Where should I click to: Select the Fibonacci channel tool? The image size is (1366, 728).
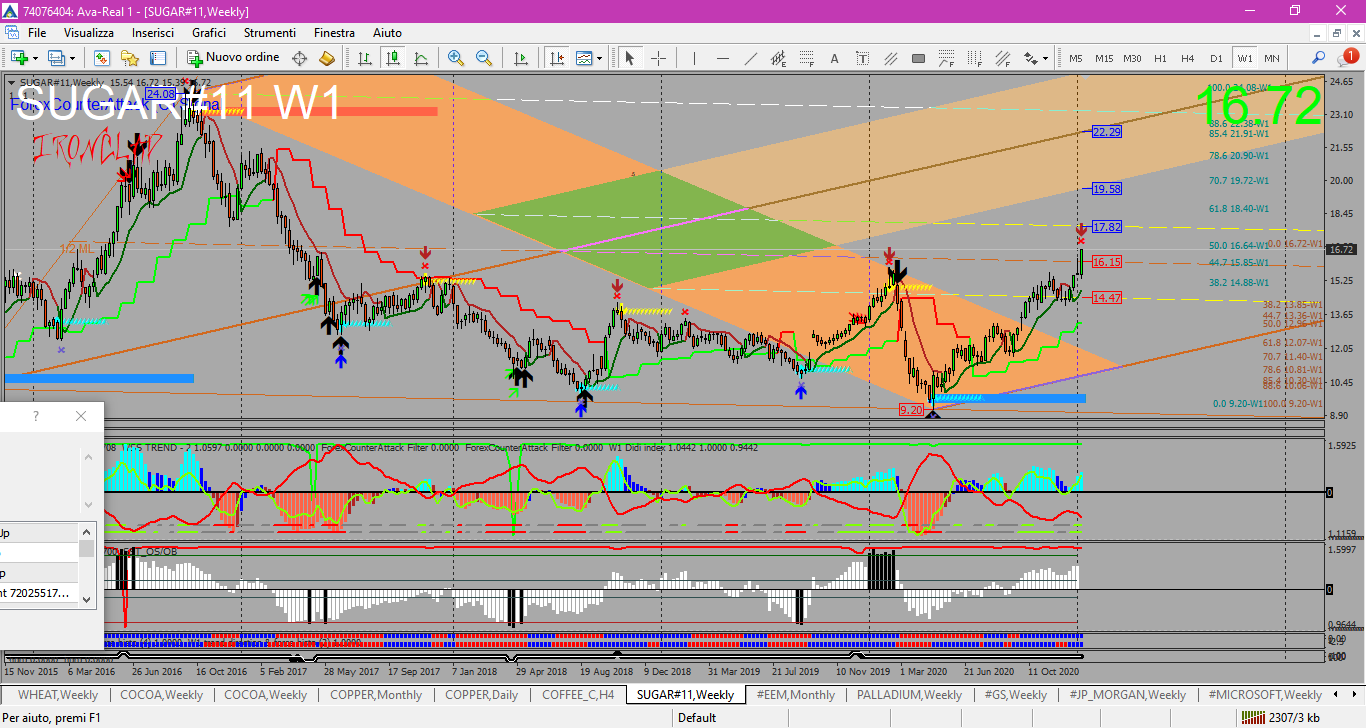(1003, 58)
